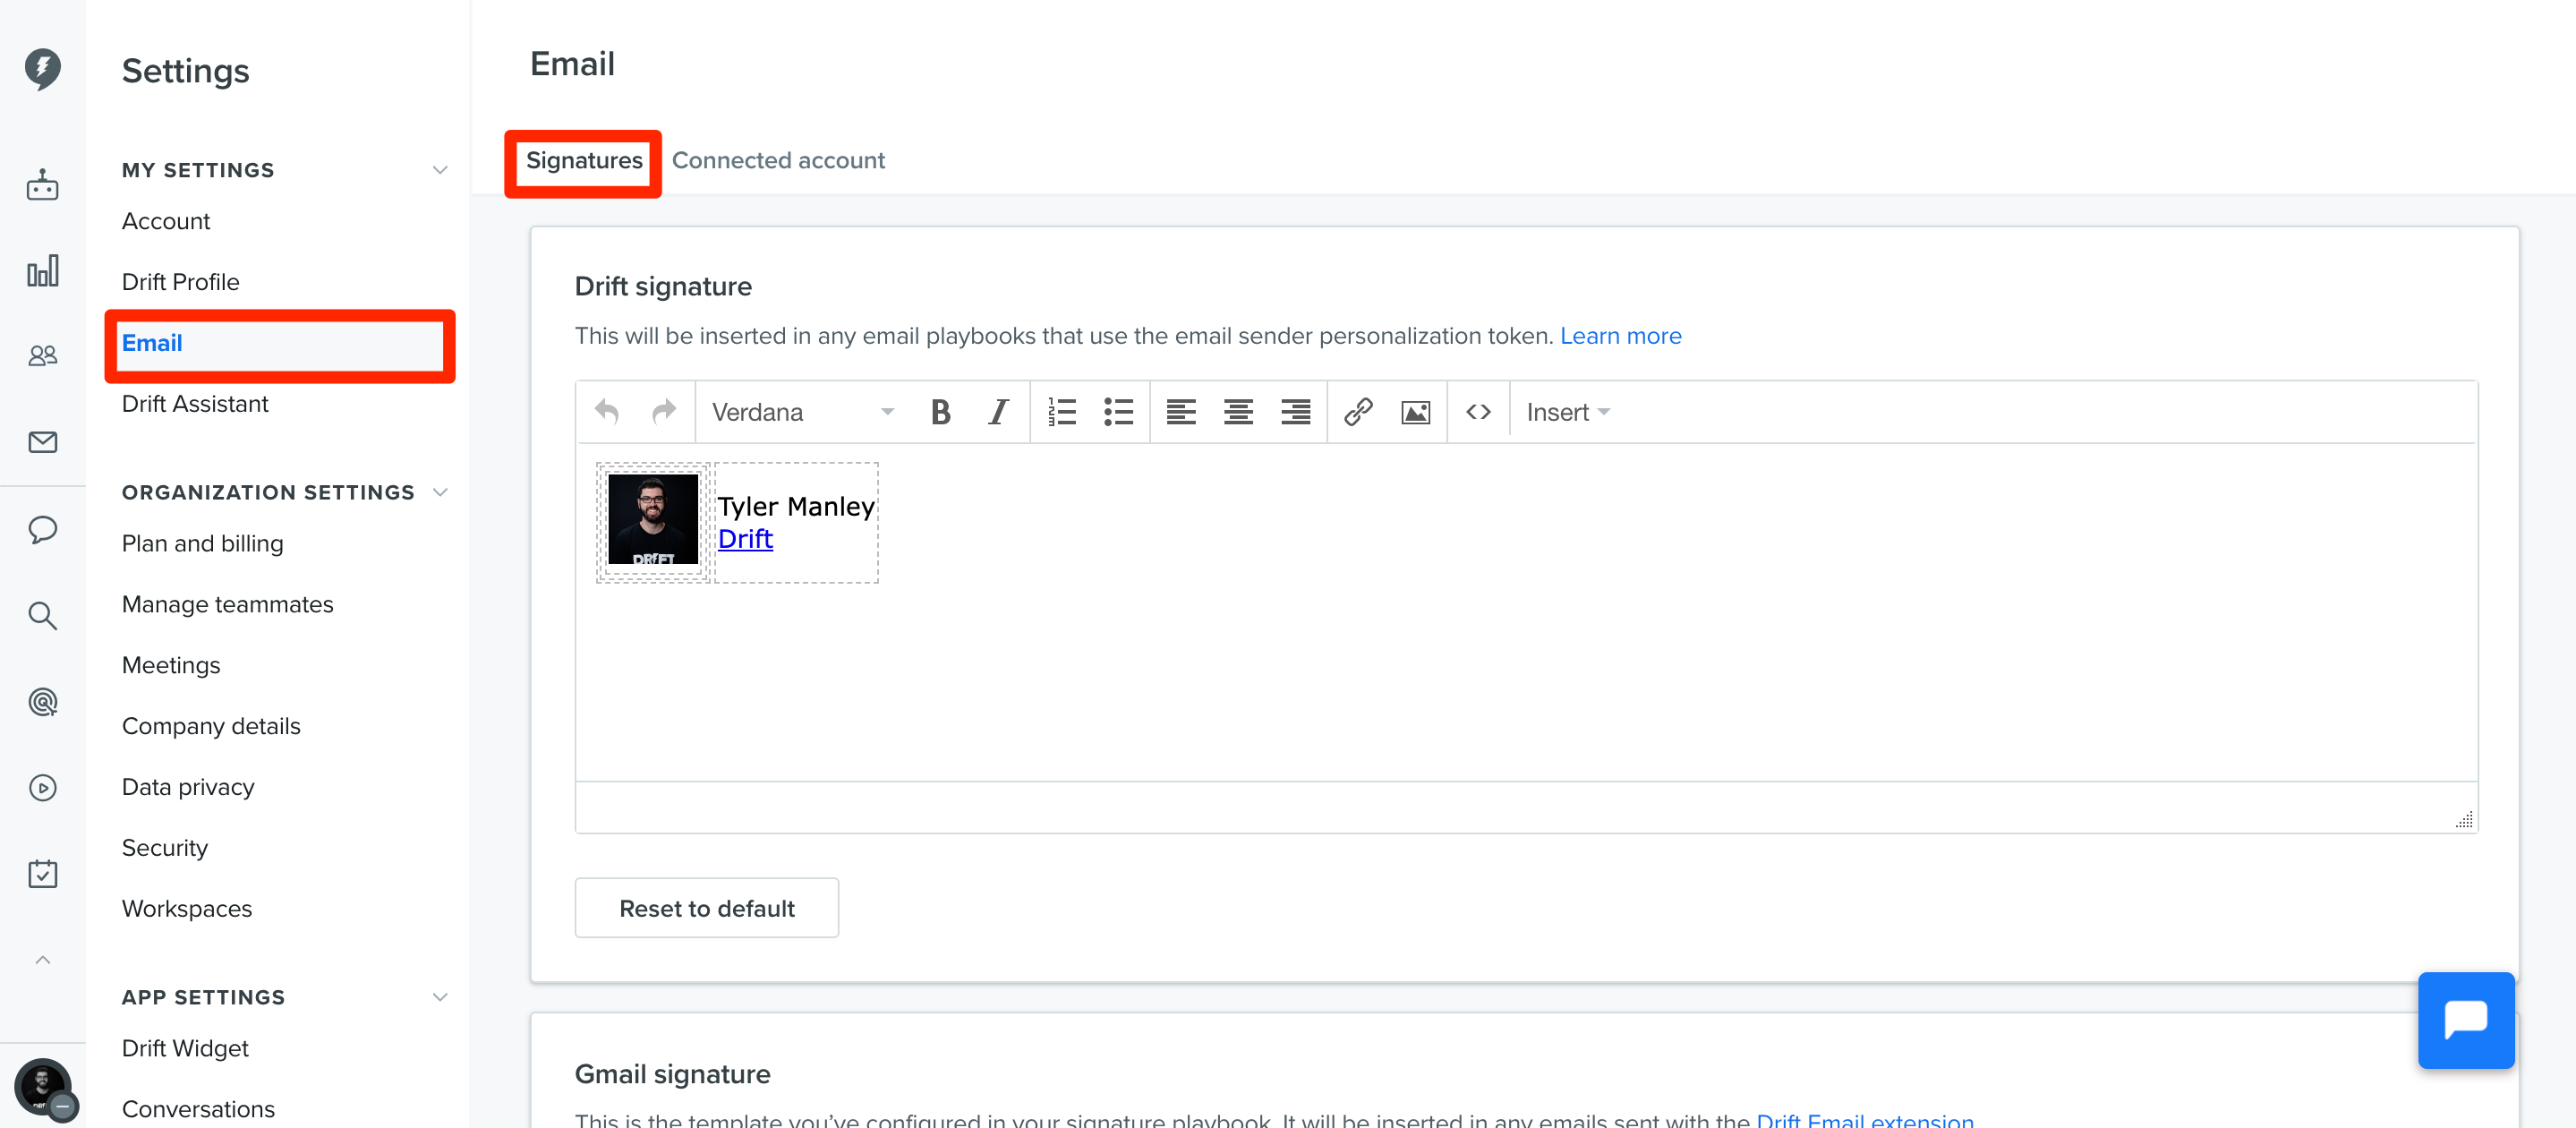
Task: Open the playbooks bot icon in sidebar
Action: (42, 185)
